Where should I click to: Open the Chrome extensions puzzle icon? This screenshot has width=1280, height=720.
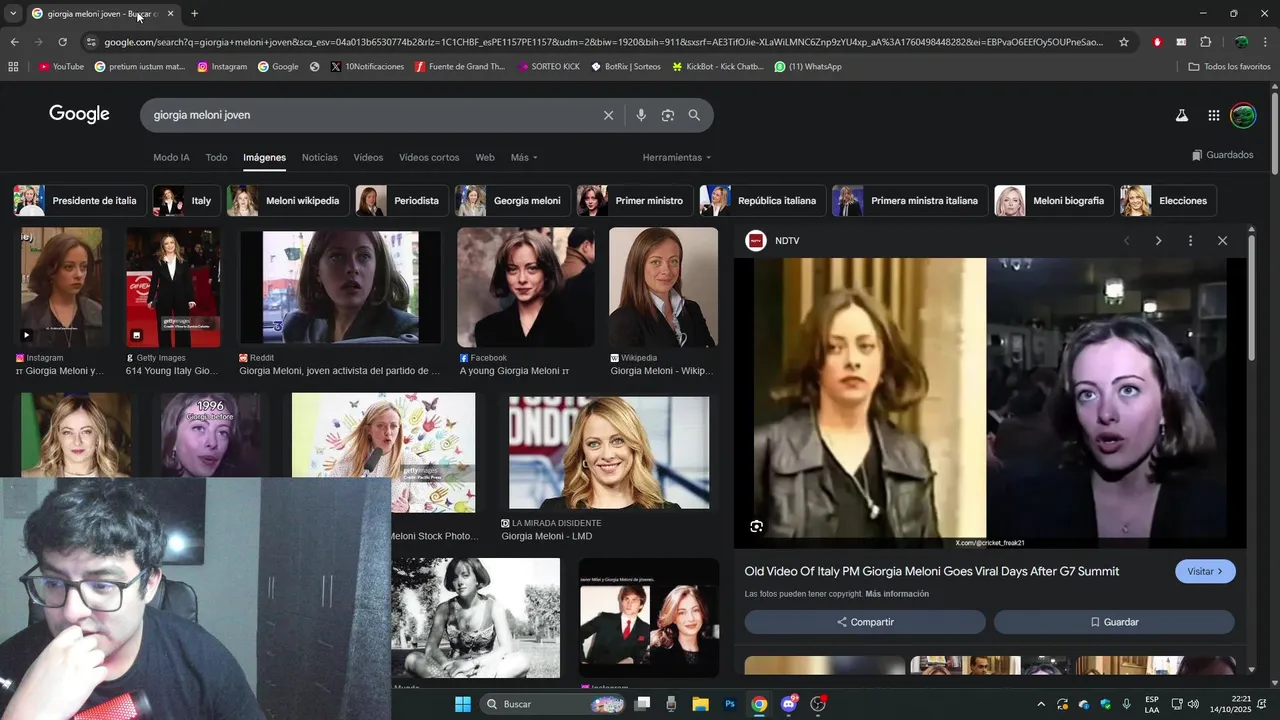pos(1205,42)
